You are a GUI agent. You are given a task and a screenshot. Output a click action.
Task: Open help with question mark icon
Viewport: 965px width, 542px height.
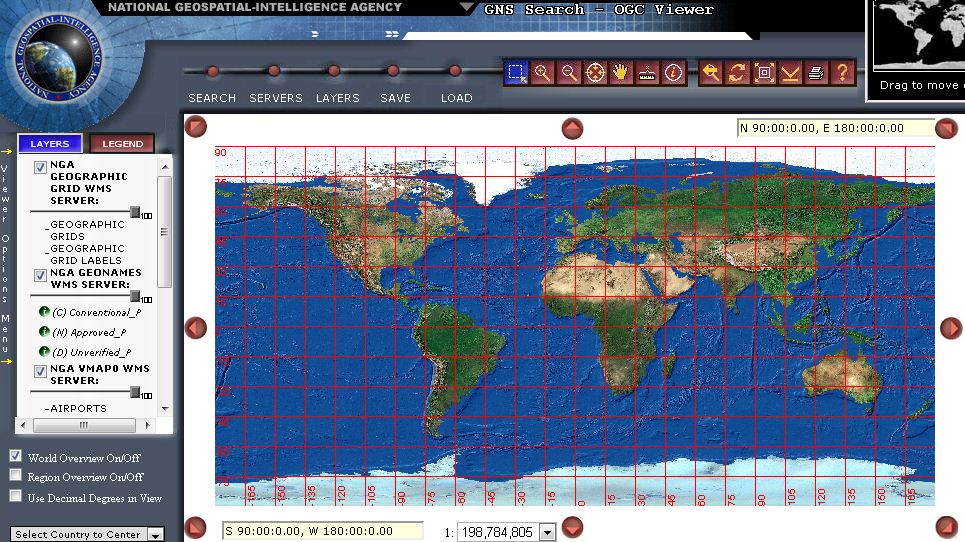(843, 73)
